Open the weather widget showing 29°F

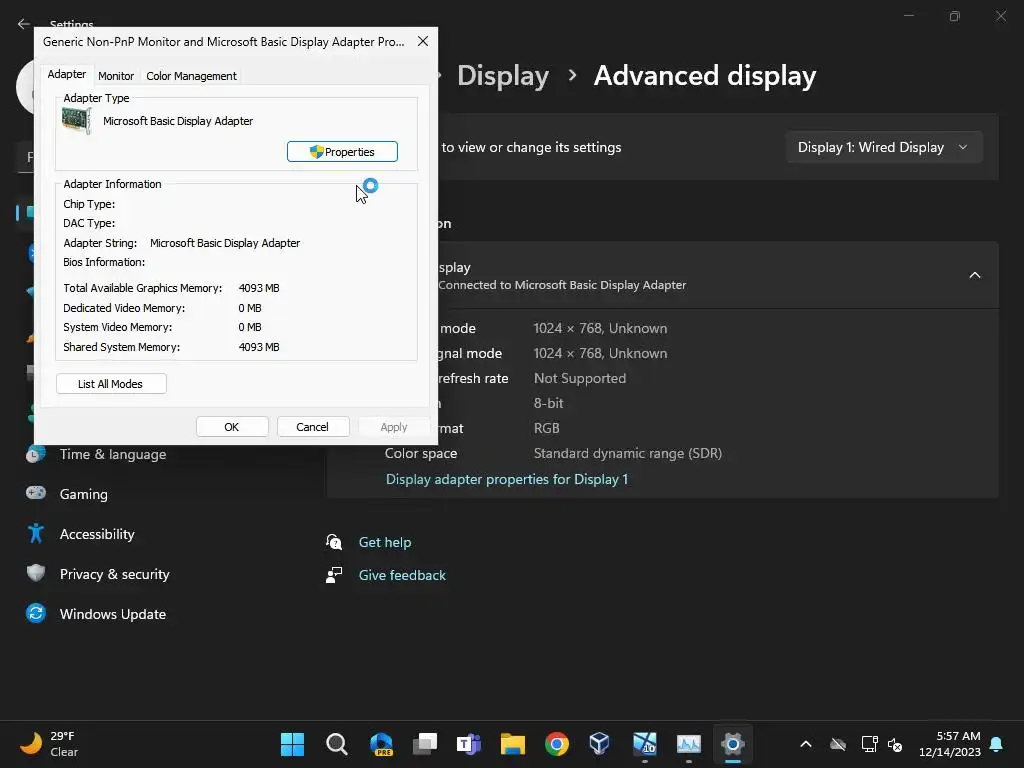click(49, 744)
